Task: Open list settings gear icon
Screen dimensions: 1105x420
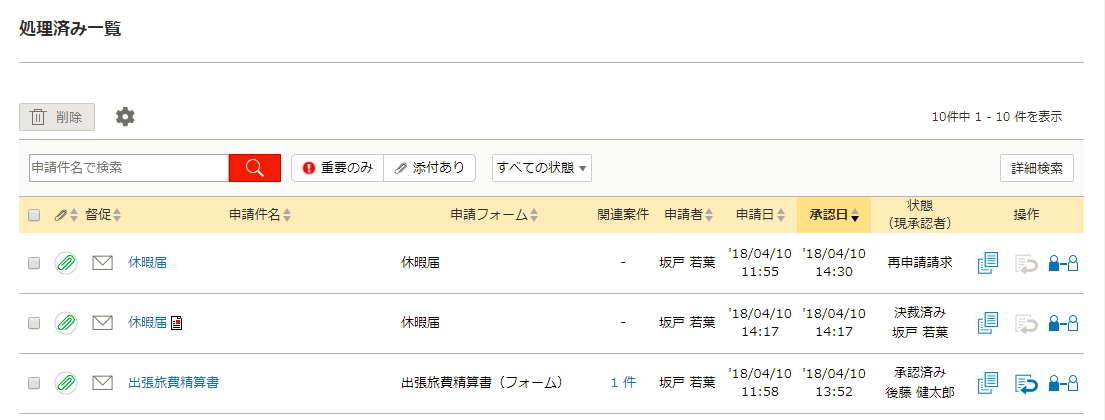Action: [125, 117]
